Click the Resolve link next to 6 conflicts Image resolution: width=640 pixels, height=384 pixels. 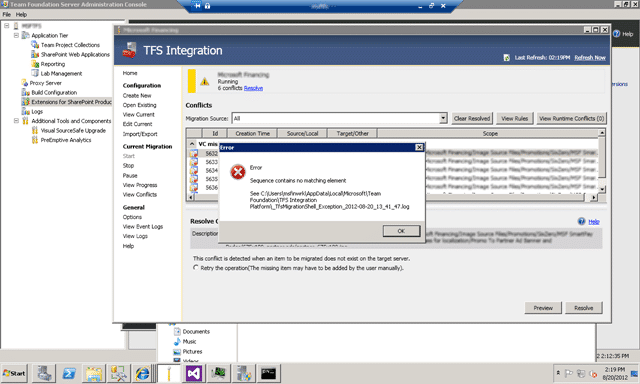tap(253, 88)
